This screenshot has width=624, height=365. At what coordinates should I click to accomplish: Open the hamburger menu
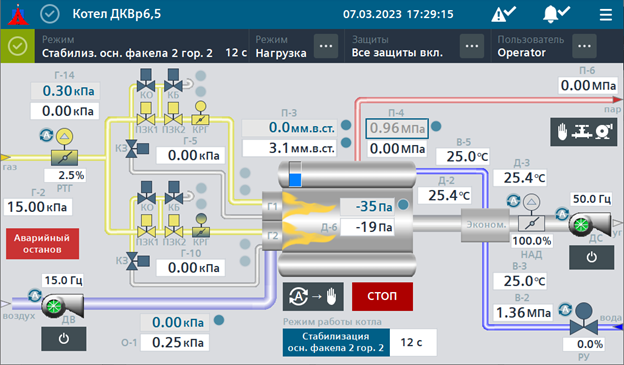coord(606,15)
